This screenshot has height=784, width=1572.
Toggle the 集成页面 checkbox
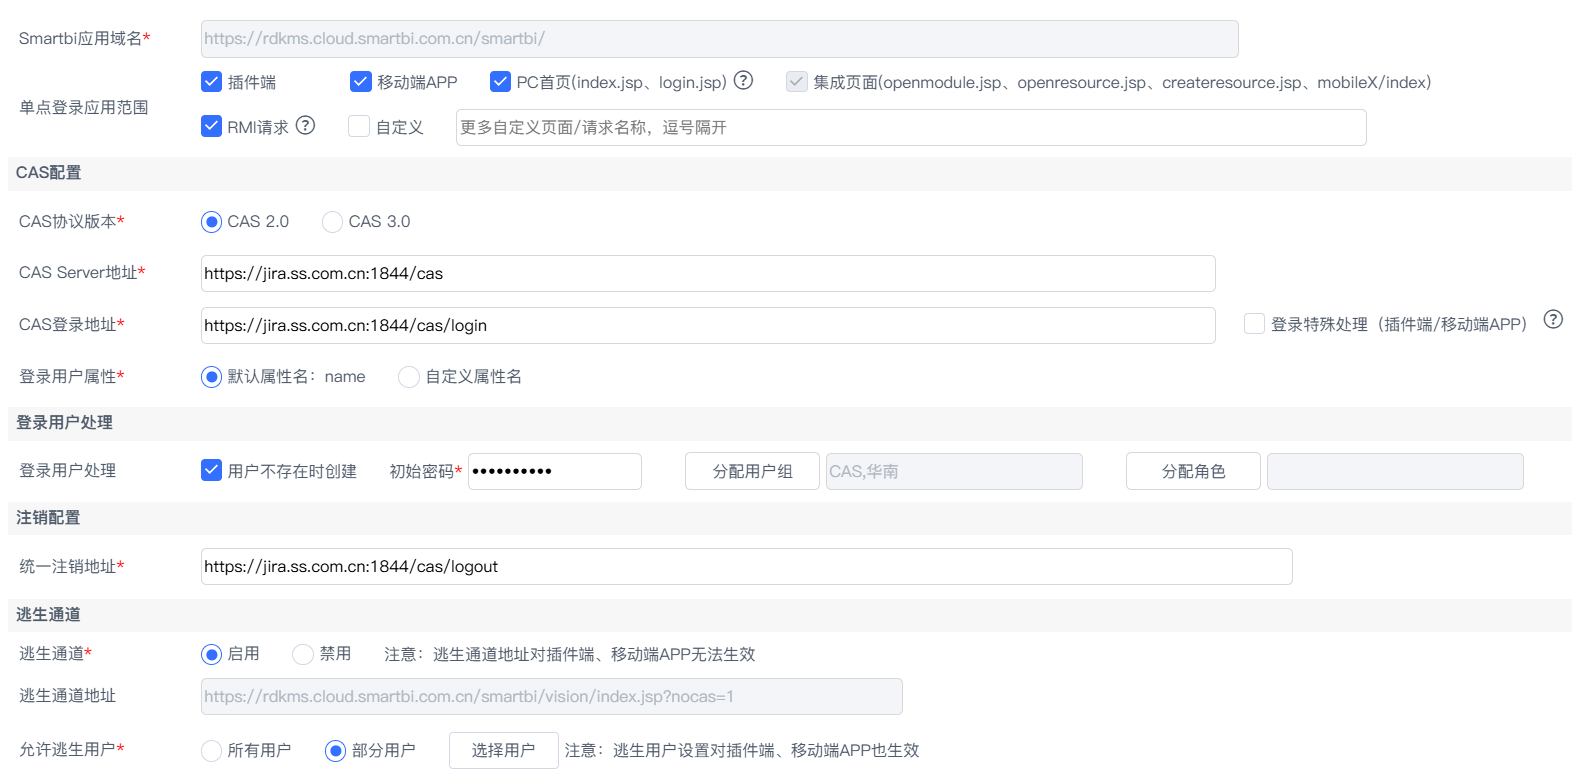[x=796, y=82]
